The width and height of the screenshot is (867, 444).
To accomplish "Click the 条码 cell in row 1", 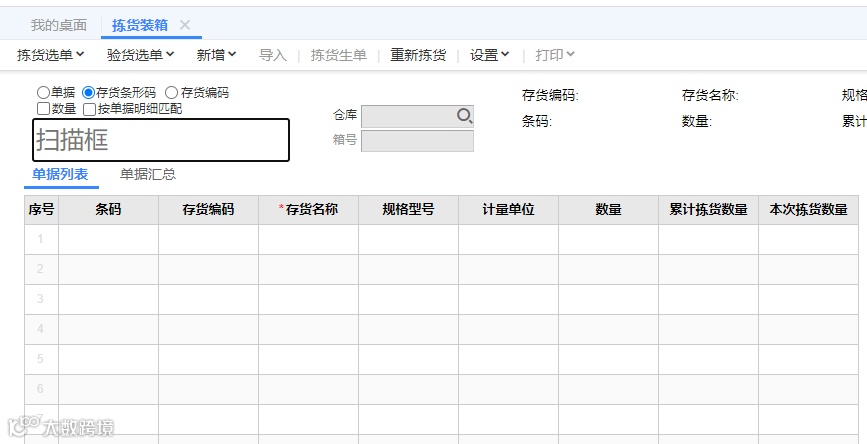I will click(x=108, y=239).
